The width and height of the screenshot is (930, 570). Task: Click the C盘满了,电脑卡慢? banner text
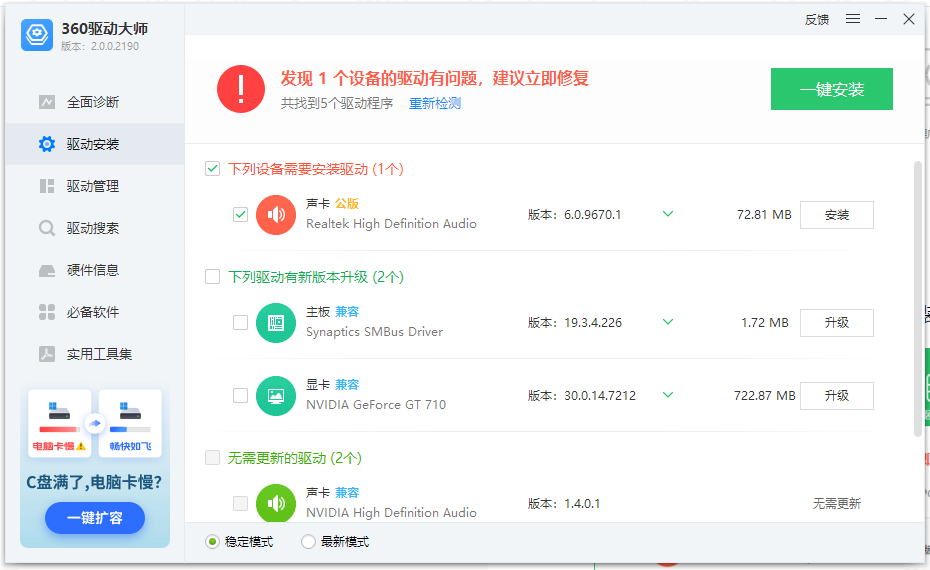[94, 482]
